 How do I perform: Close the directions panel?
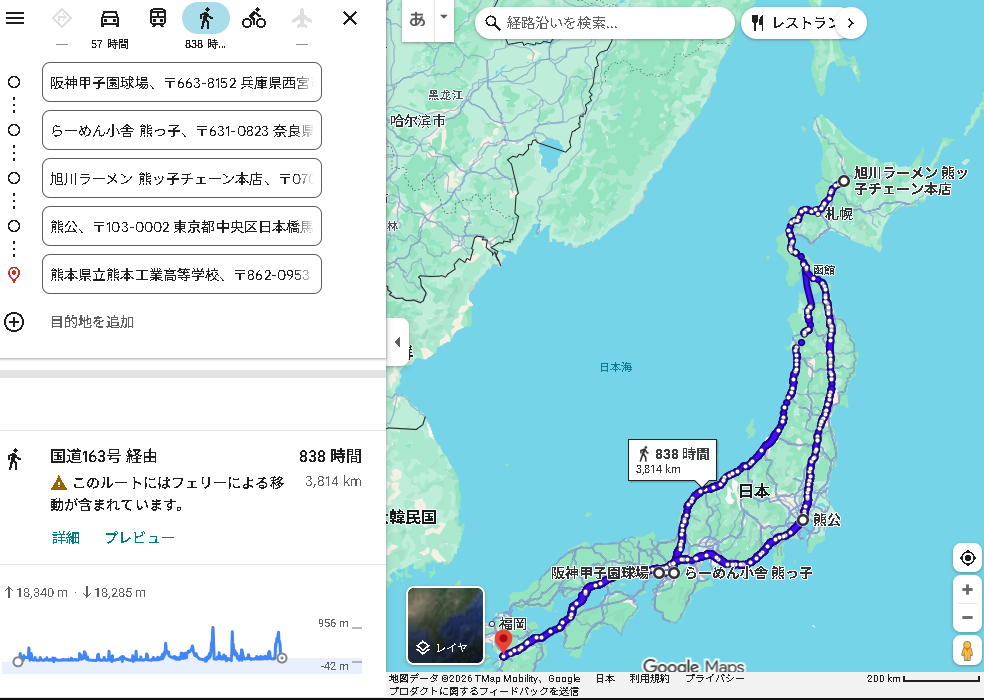349,18
